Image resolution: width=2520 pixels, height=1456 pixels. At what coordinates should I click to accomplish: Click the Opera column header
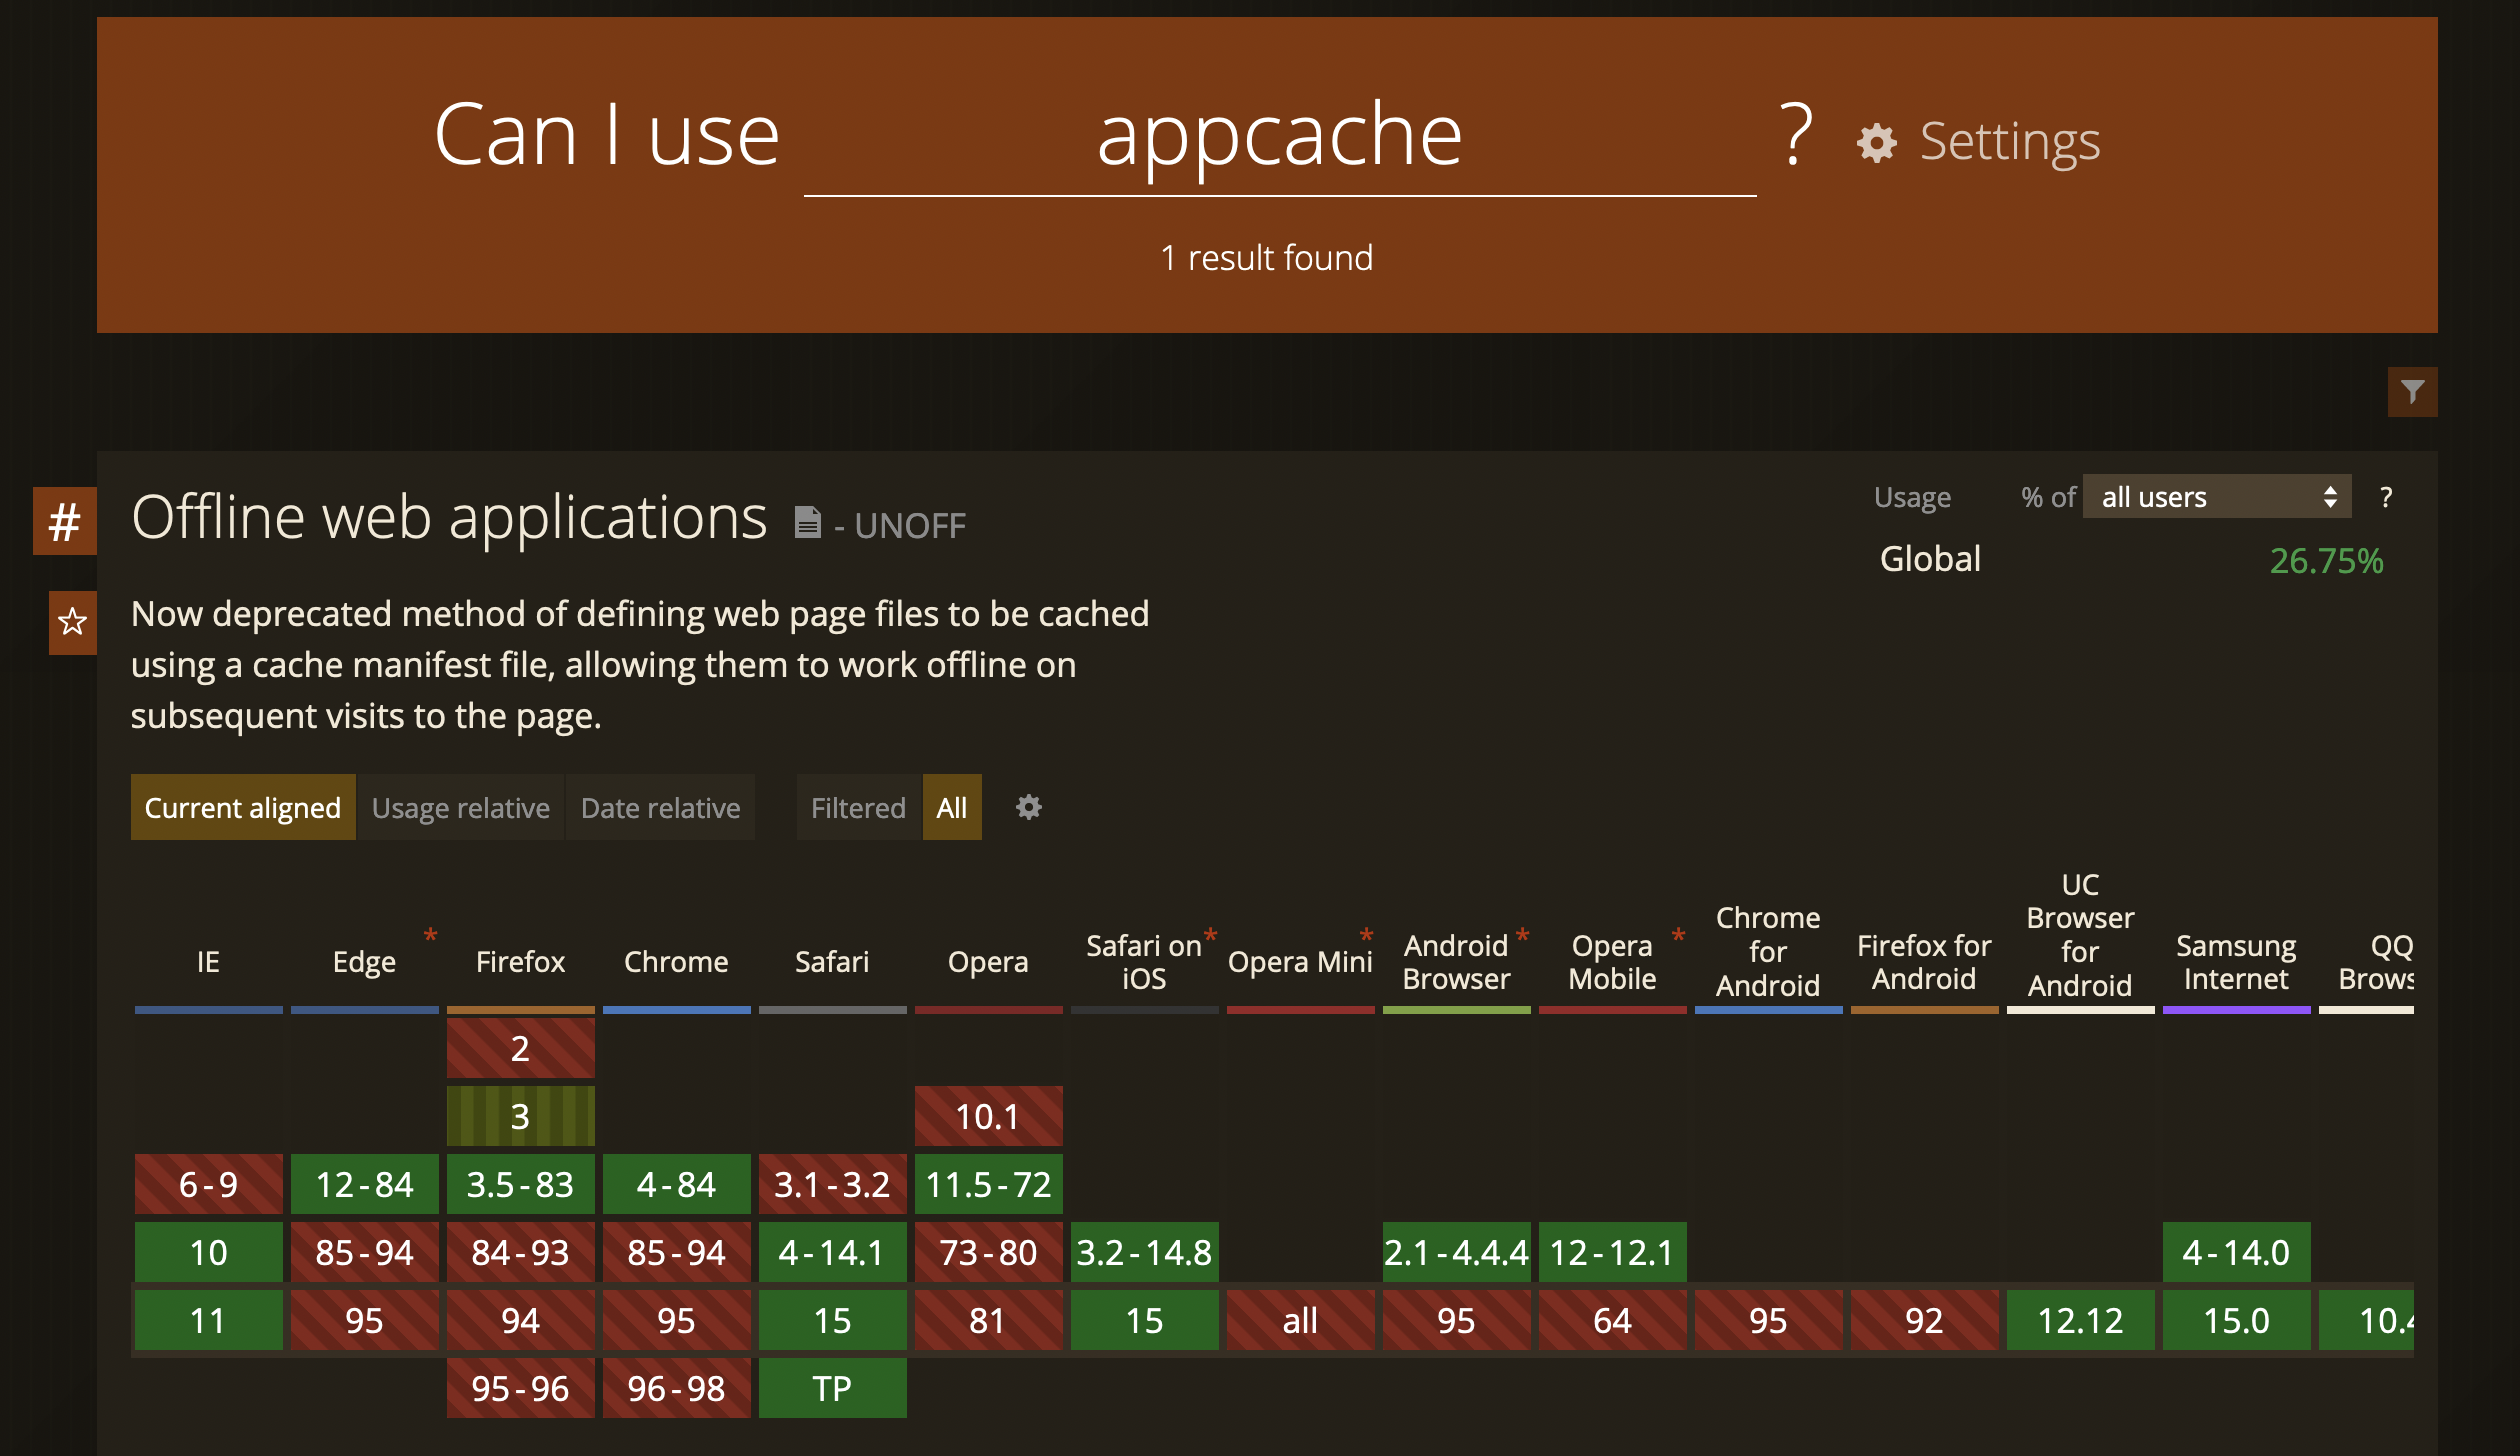tap(988, 961)
